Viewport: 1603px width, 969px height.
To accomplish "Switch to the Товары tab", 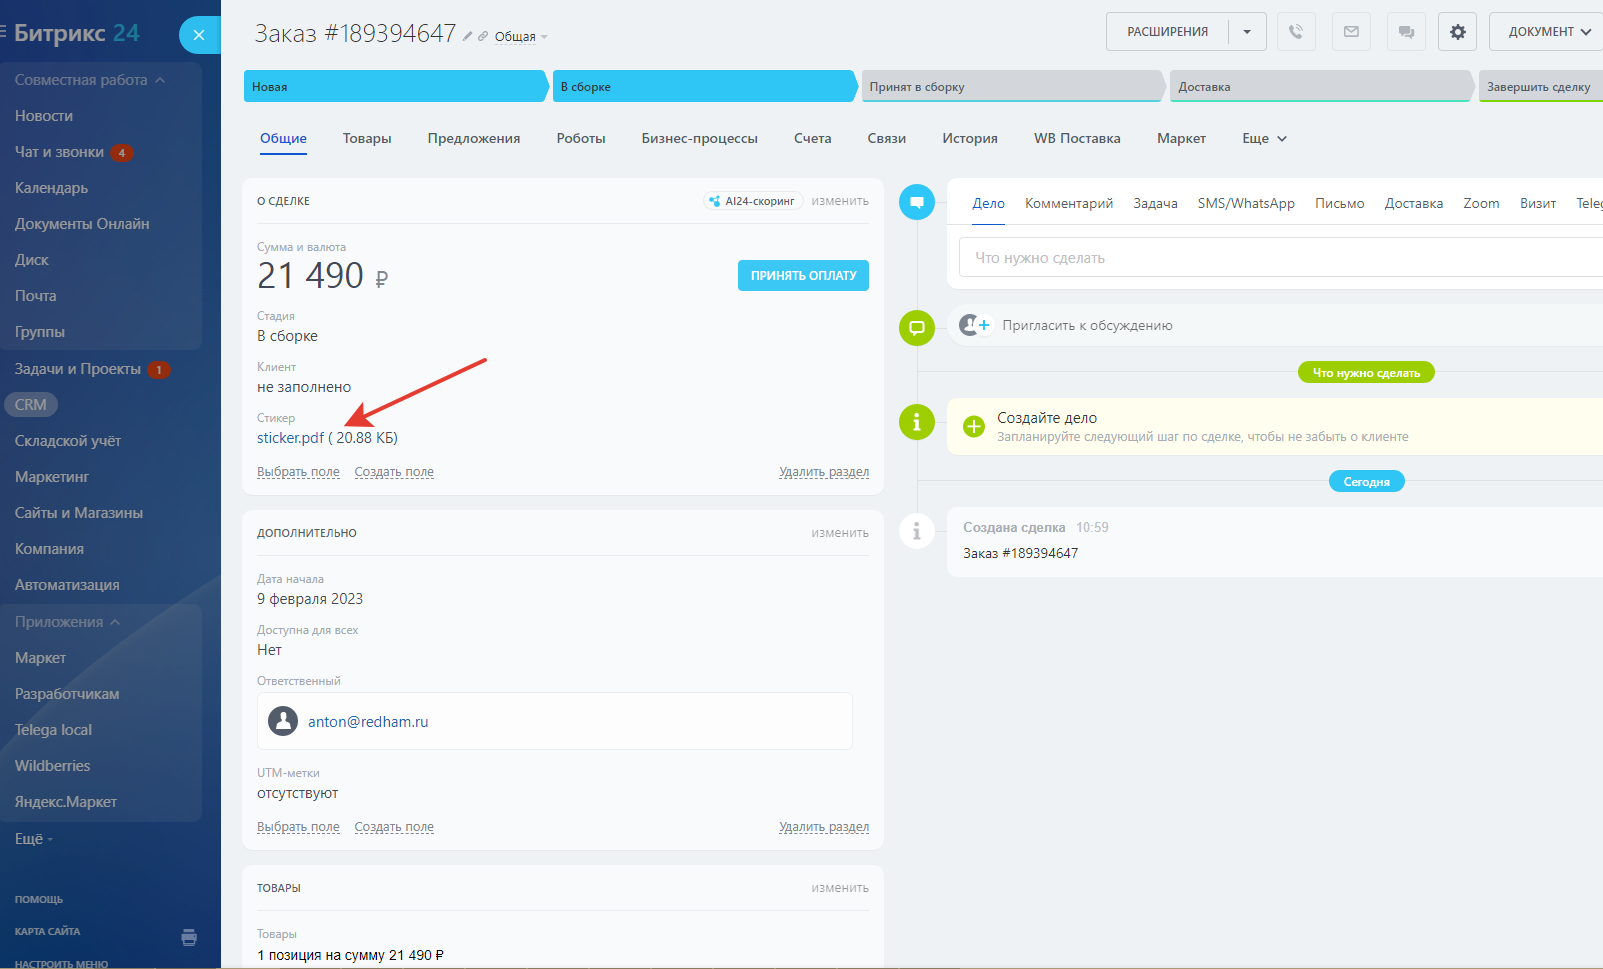I will pos(367,139).
